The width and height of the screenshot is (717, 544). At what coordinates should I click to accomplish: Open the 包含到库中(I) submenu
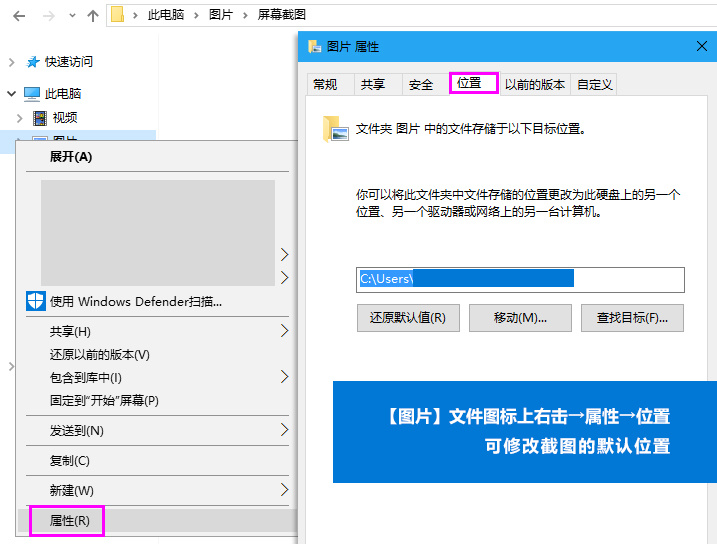157,378
